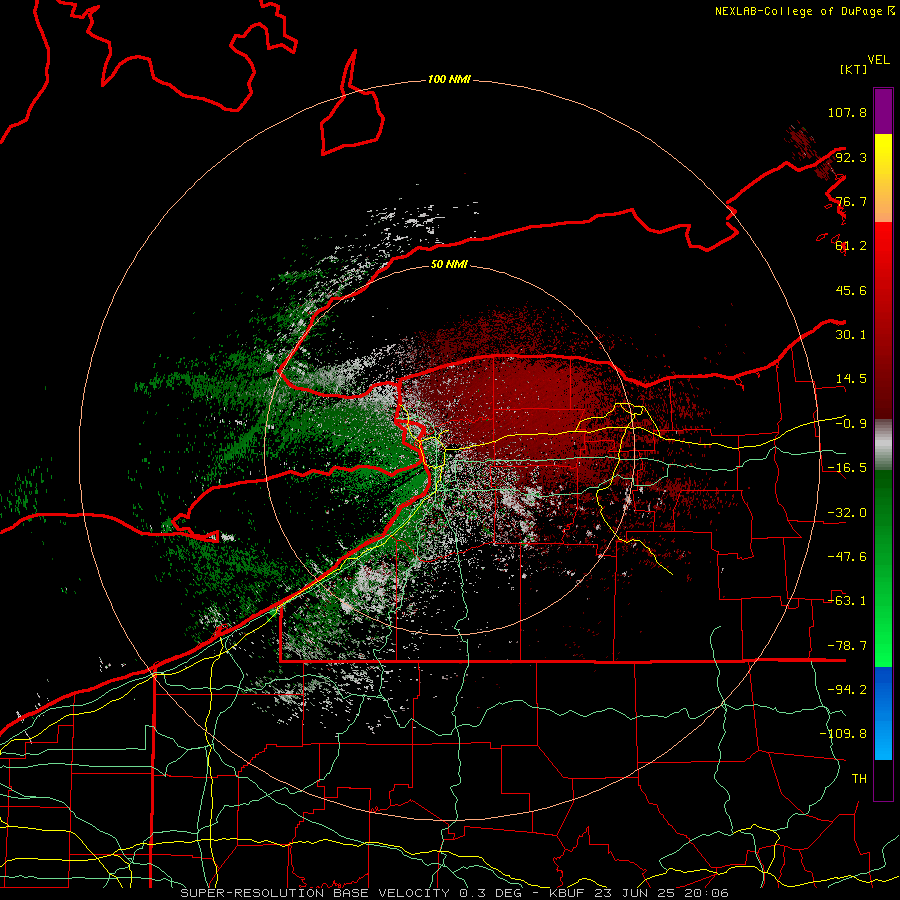Select the 50 NMI range ring label
Image resolution: width=900 pixels, height=900 pixels.
(x=449, y=264)
